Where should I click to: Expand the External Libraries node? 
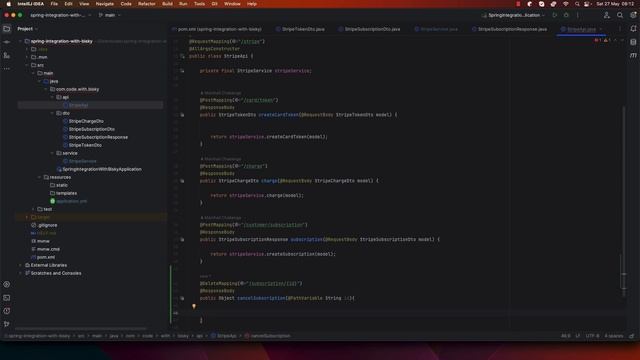20,265
